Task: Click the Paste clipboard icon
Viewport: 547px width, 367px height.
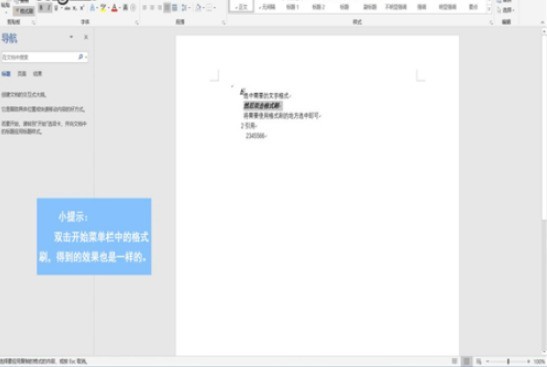Action: coord(6,5)
